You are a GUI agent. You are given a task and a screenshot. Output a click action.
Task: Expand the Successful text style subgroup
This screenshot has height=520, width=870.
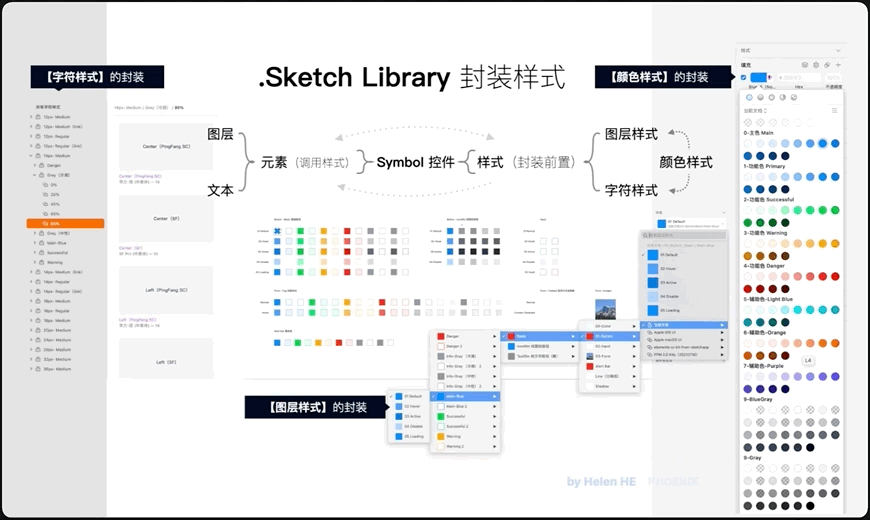click(x=34, y=253)
